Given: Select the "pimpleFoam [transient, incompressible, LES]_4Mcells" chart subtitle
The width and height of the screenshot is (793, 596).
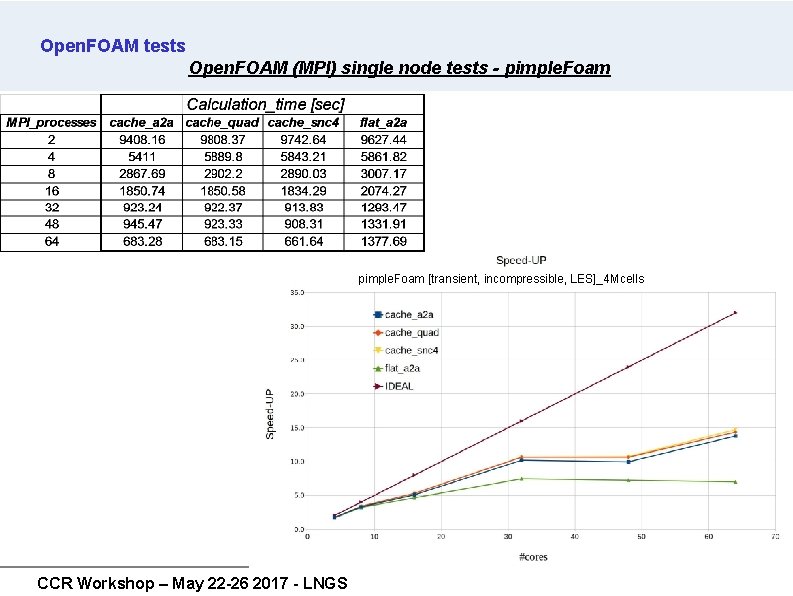Looking at the screenshot, I should point(501,279).
